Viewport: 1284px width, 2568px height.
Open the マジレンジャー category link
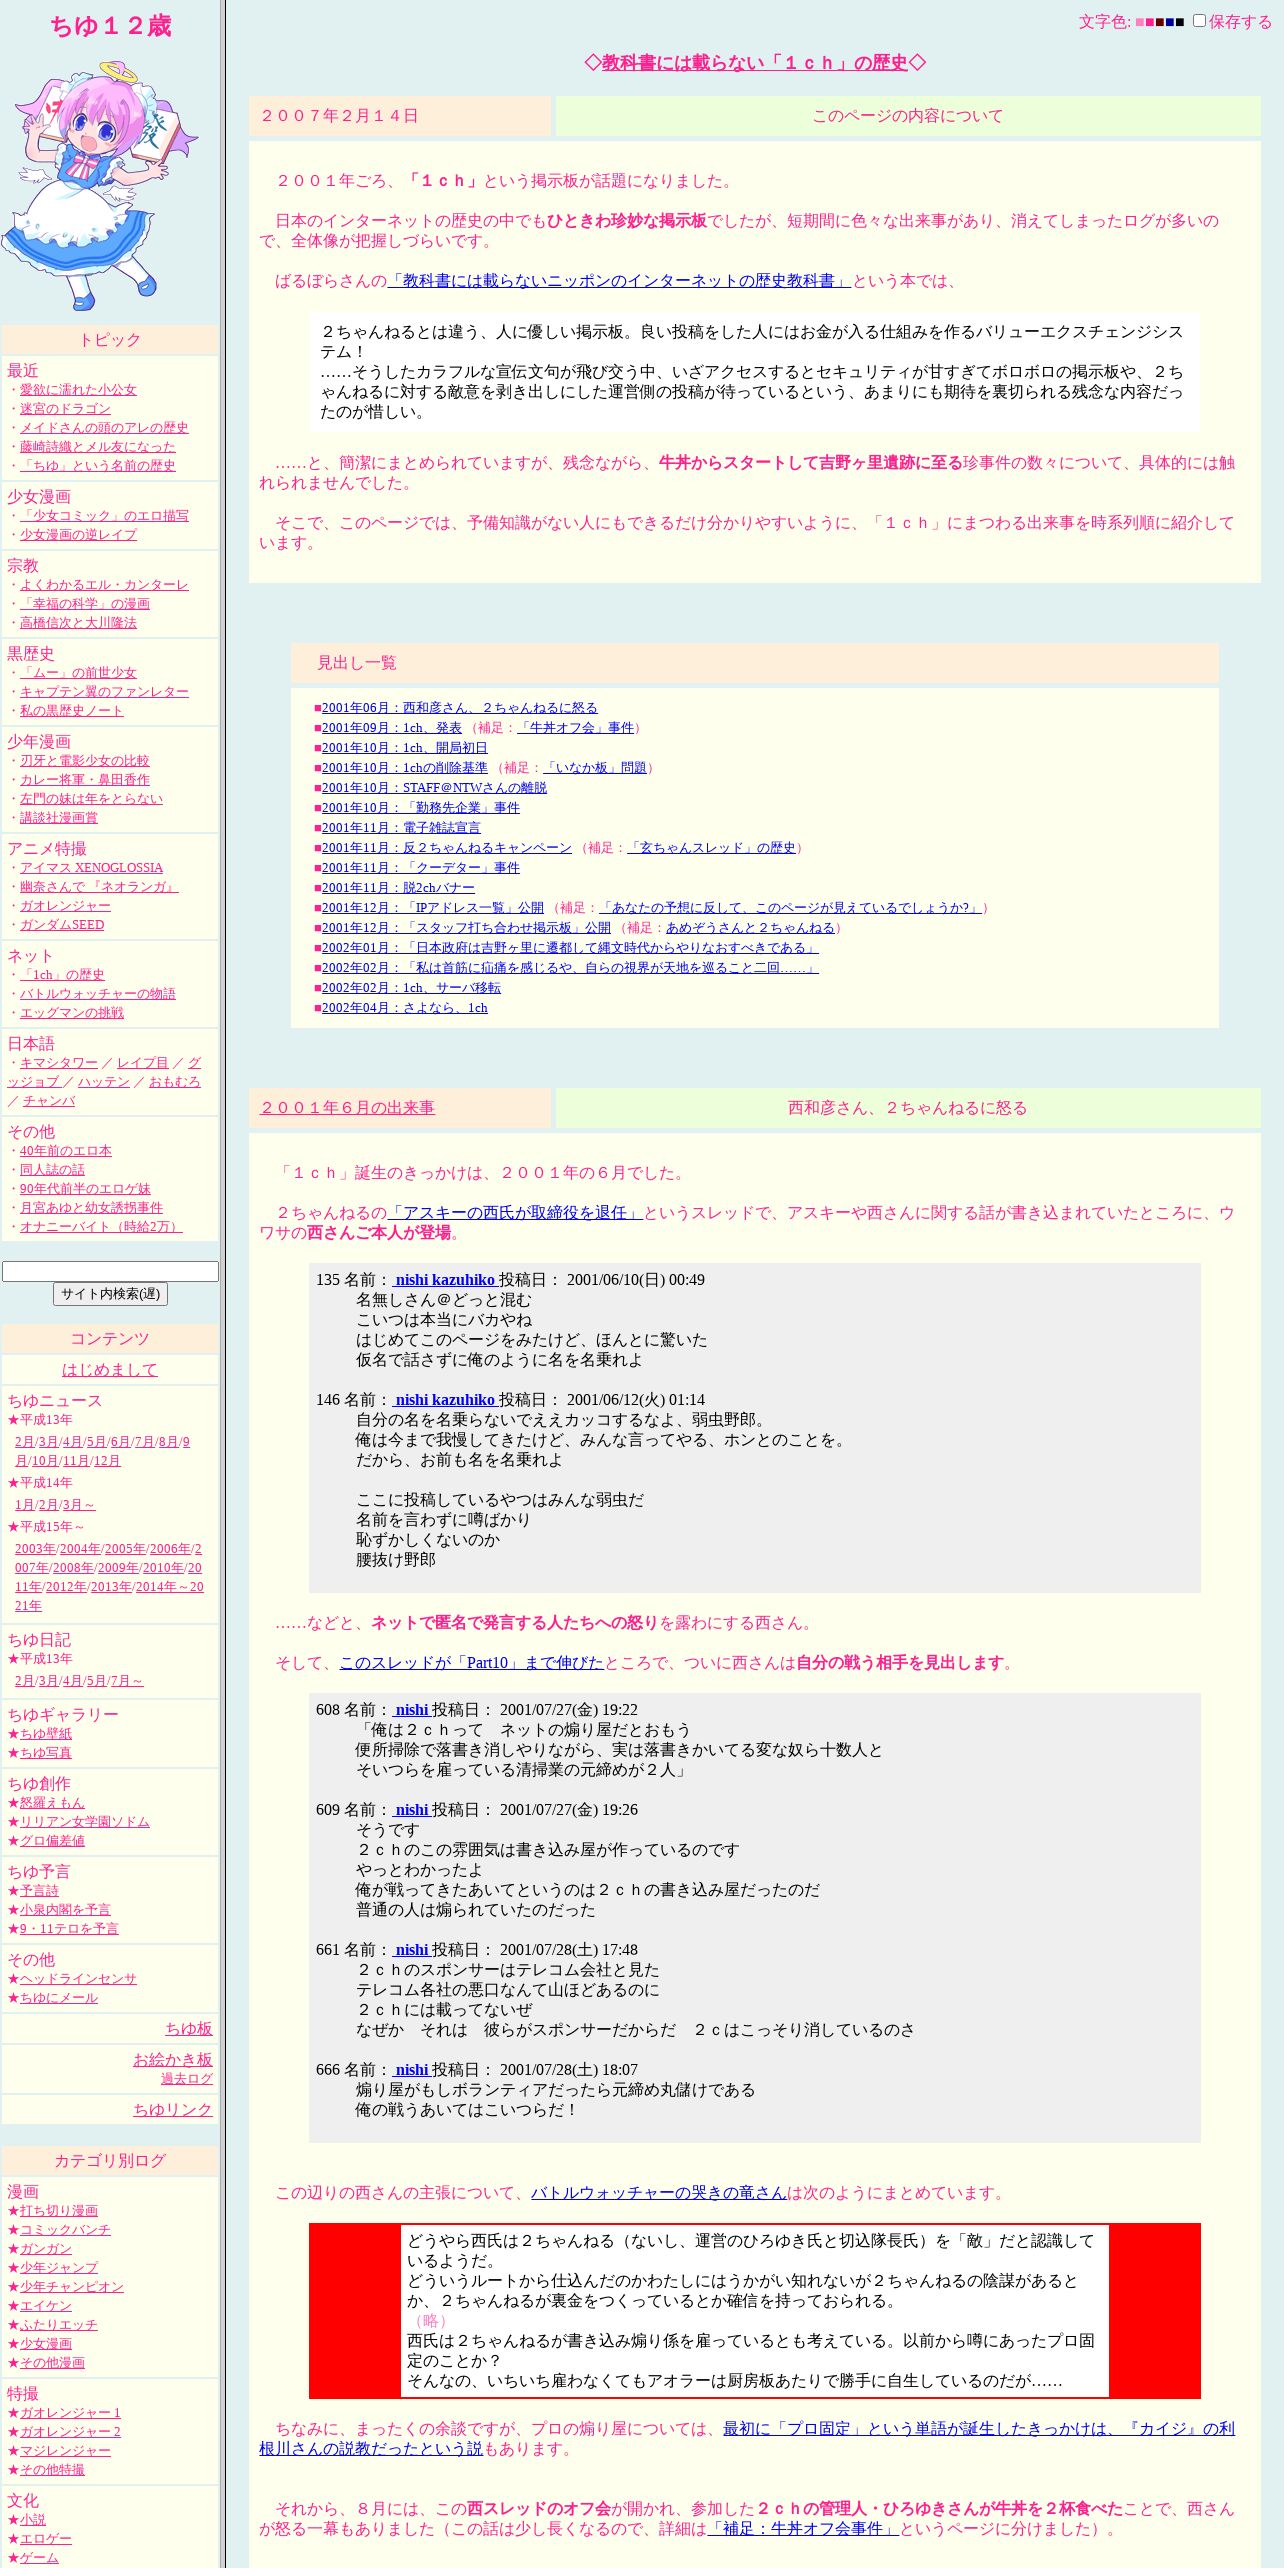coord(65,2451)
